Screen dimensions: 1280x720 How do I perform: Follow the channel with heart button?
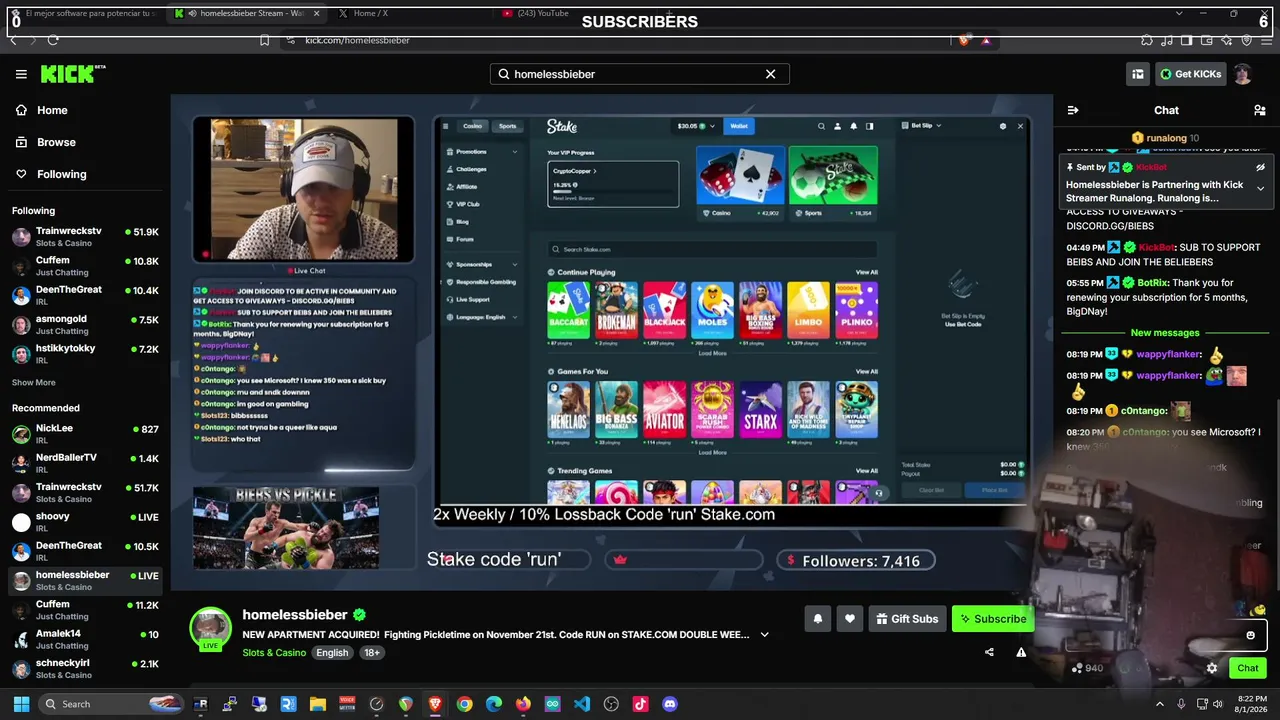click(849, 619)
